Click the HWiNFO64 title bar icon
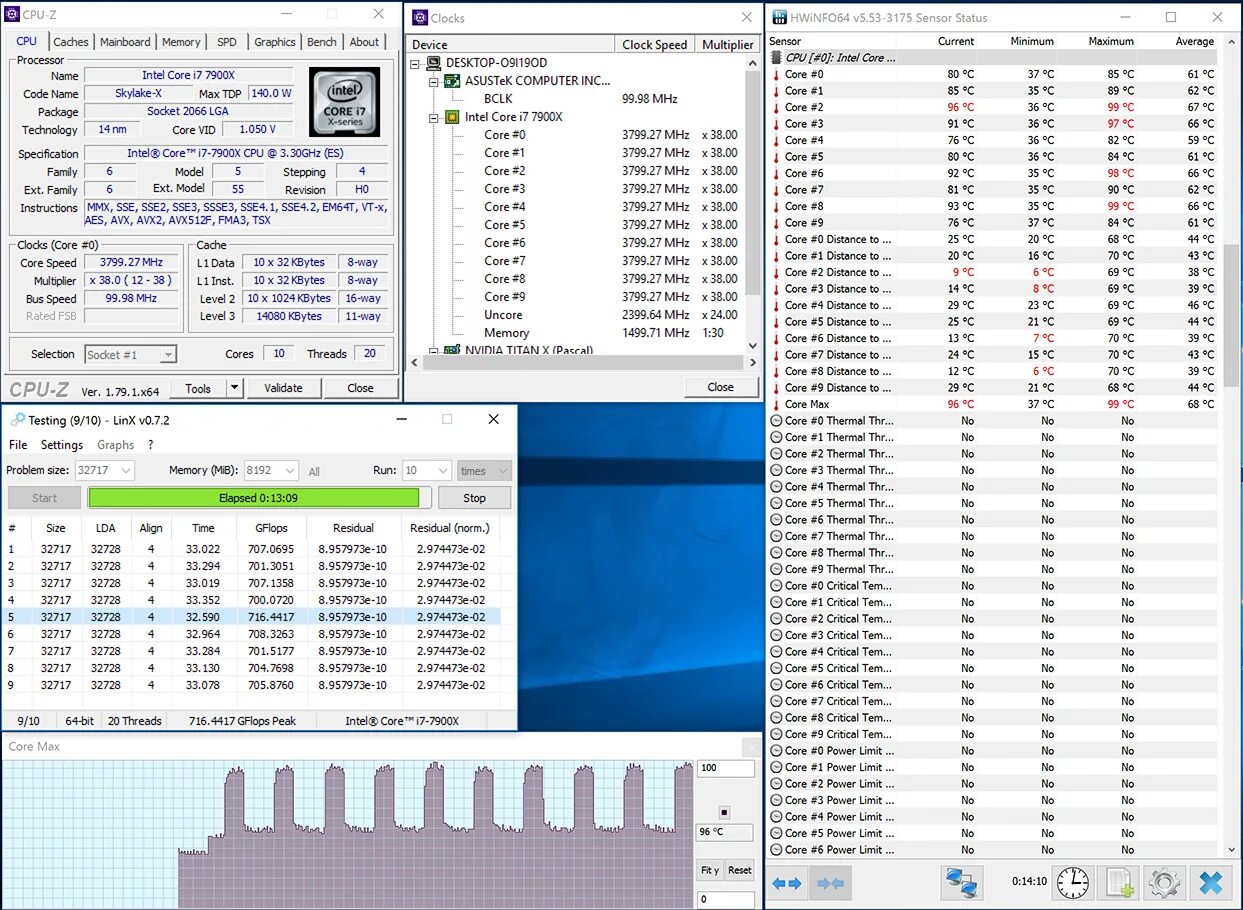Viewport: 1243px width, 910px height. pyautogui.click(x=780, y=17)
